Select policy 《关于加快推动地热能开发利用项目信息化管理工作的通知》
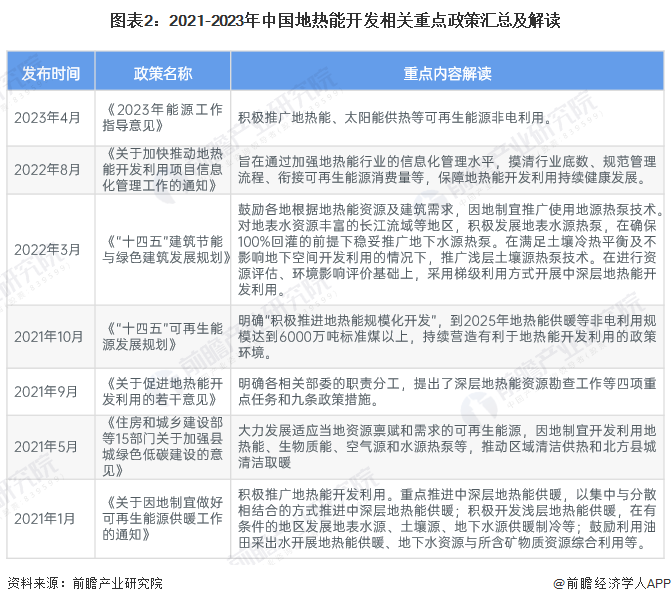This screenshot has height=604, width=671. tap(163, 170)
